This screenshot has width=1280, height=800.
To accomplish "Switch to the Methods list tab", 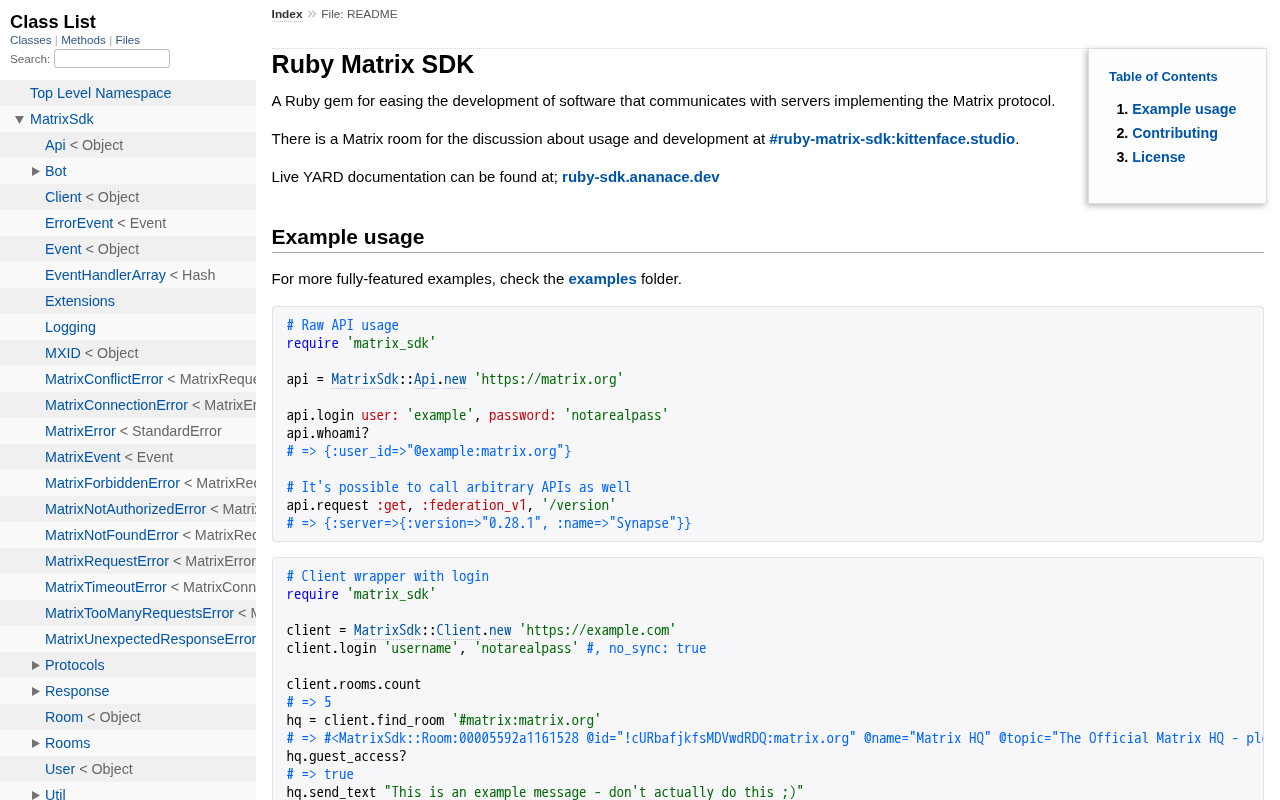I will click(x=83, y=40).
